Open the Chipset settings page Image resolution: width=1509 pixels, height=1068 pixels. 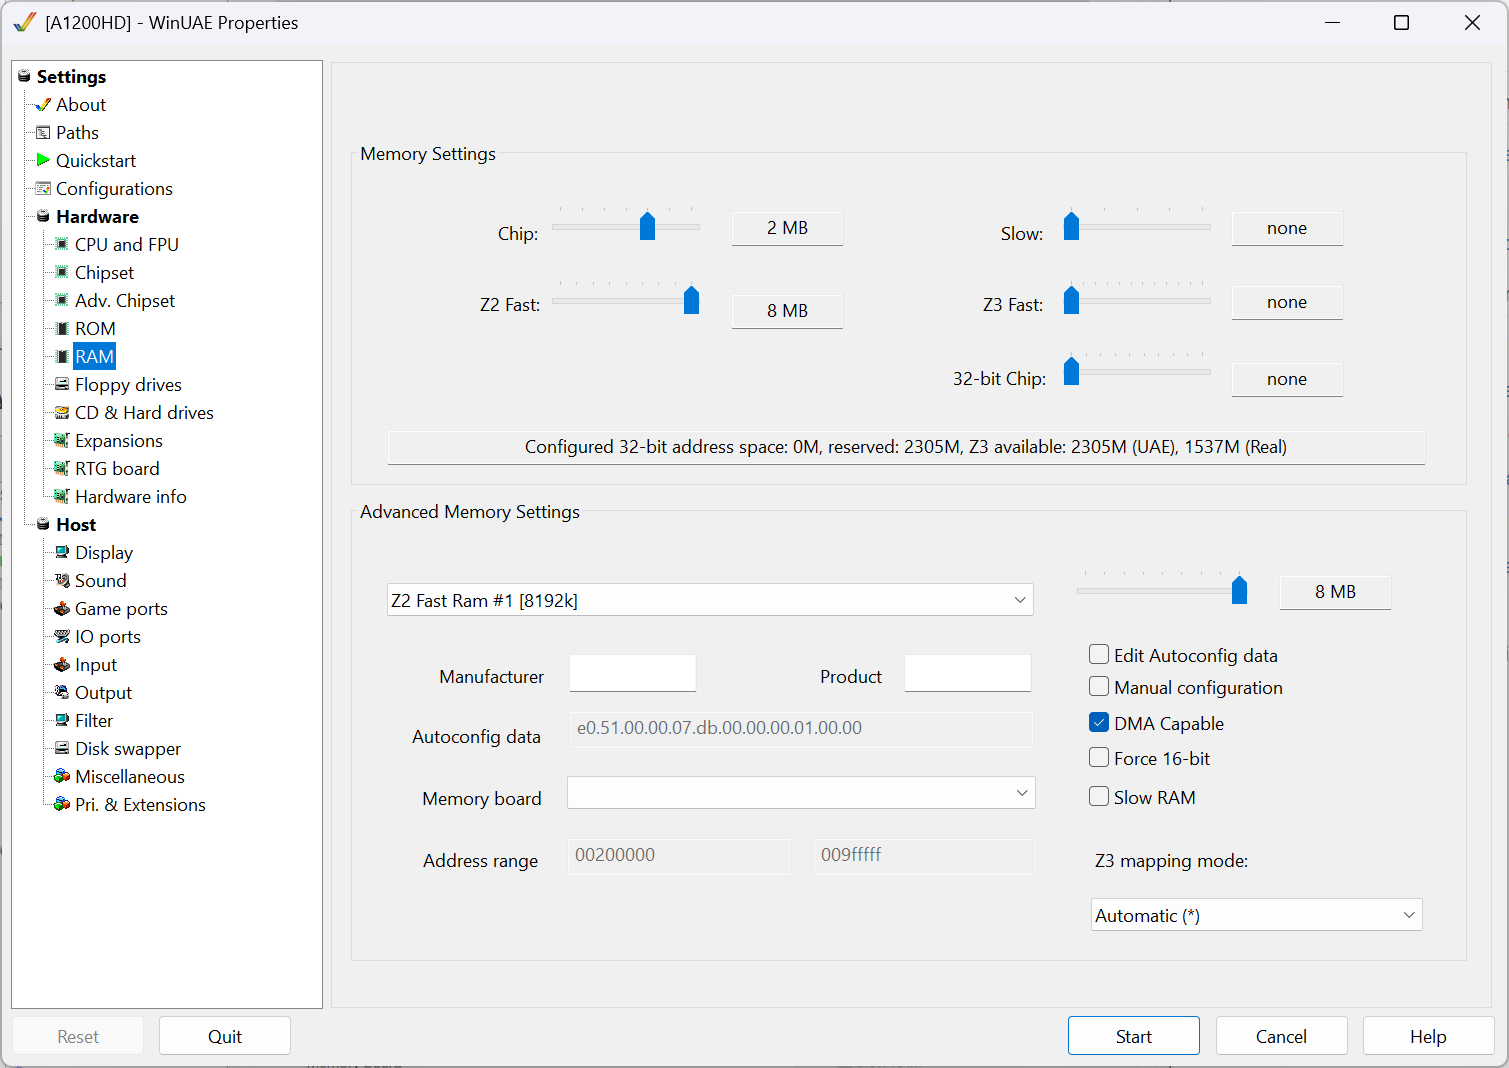click(x=104, y=272)
